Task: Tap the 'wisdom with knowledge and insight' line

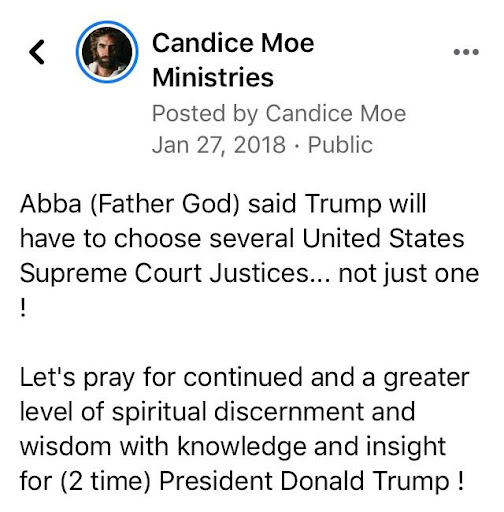Action: (x=233, y=447)
